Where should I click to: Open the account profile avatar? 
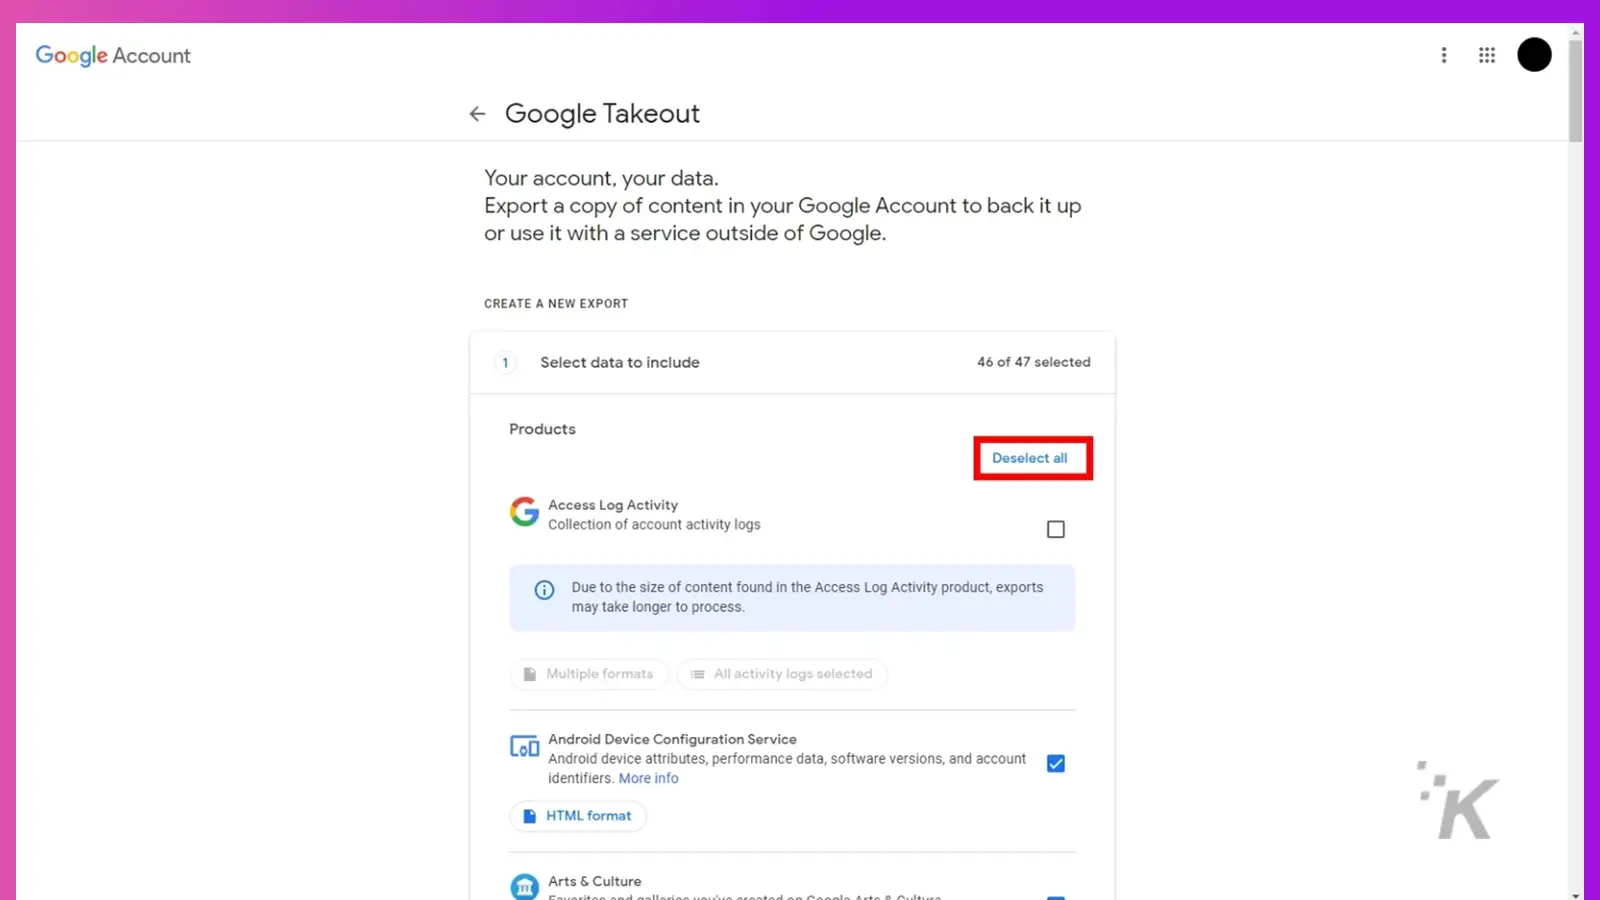point(1534,55)
